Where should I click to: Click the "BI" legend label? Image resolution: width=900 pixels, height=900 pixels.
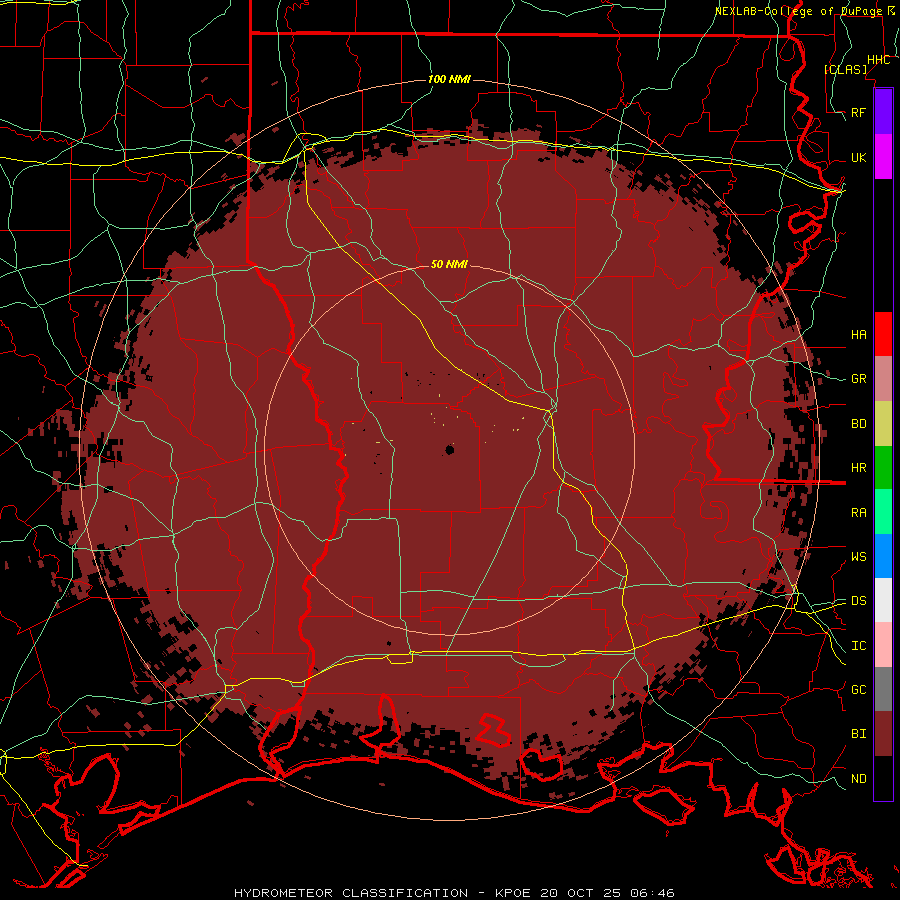[858, 734]
